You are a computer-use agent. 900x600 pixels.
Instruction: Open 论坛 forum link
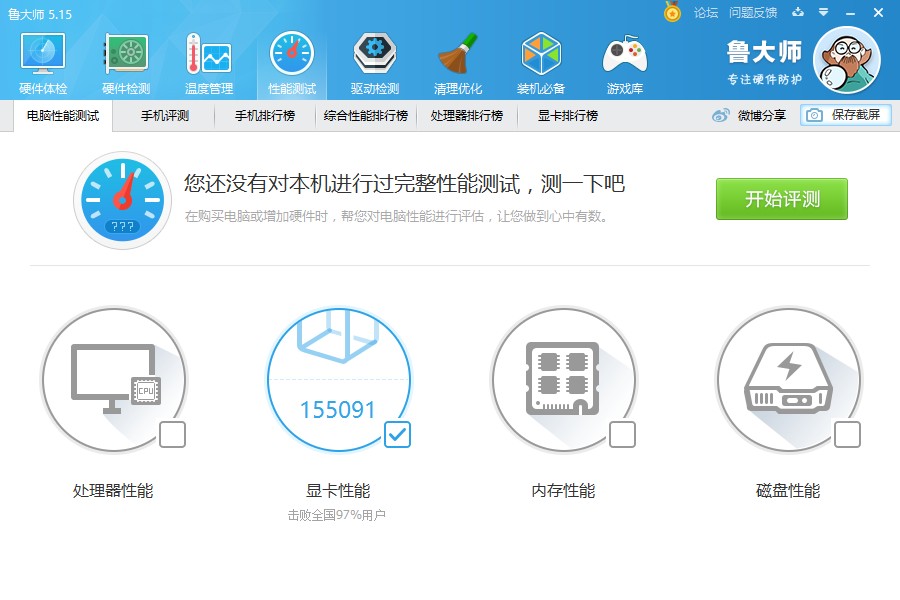coord(706,13)
